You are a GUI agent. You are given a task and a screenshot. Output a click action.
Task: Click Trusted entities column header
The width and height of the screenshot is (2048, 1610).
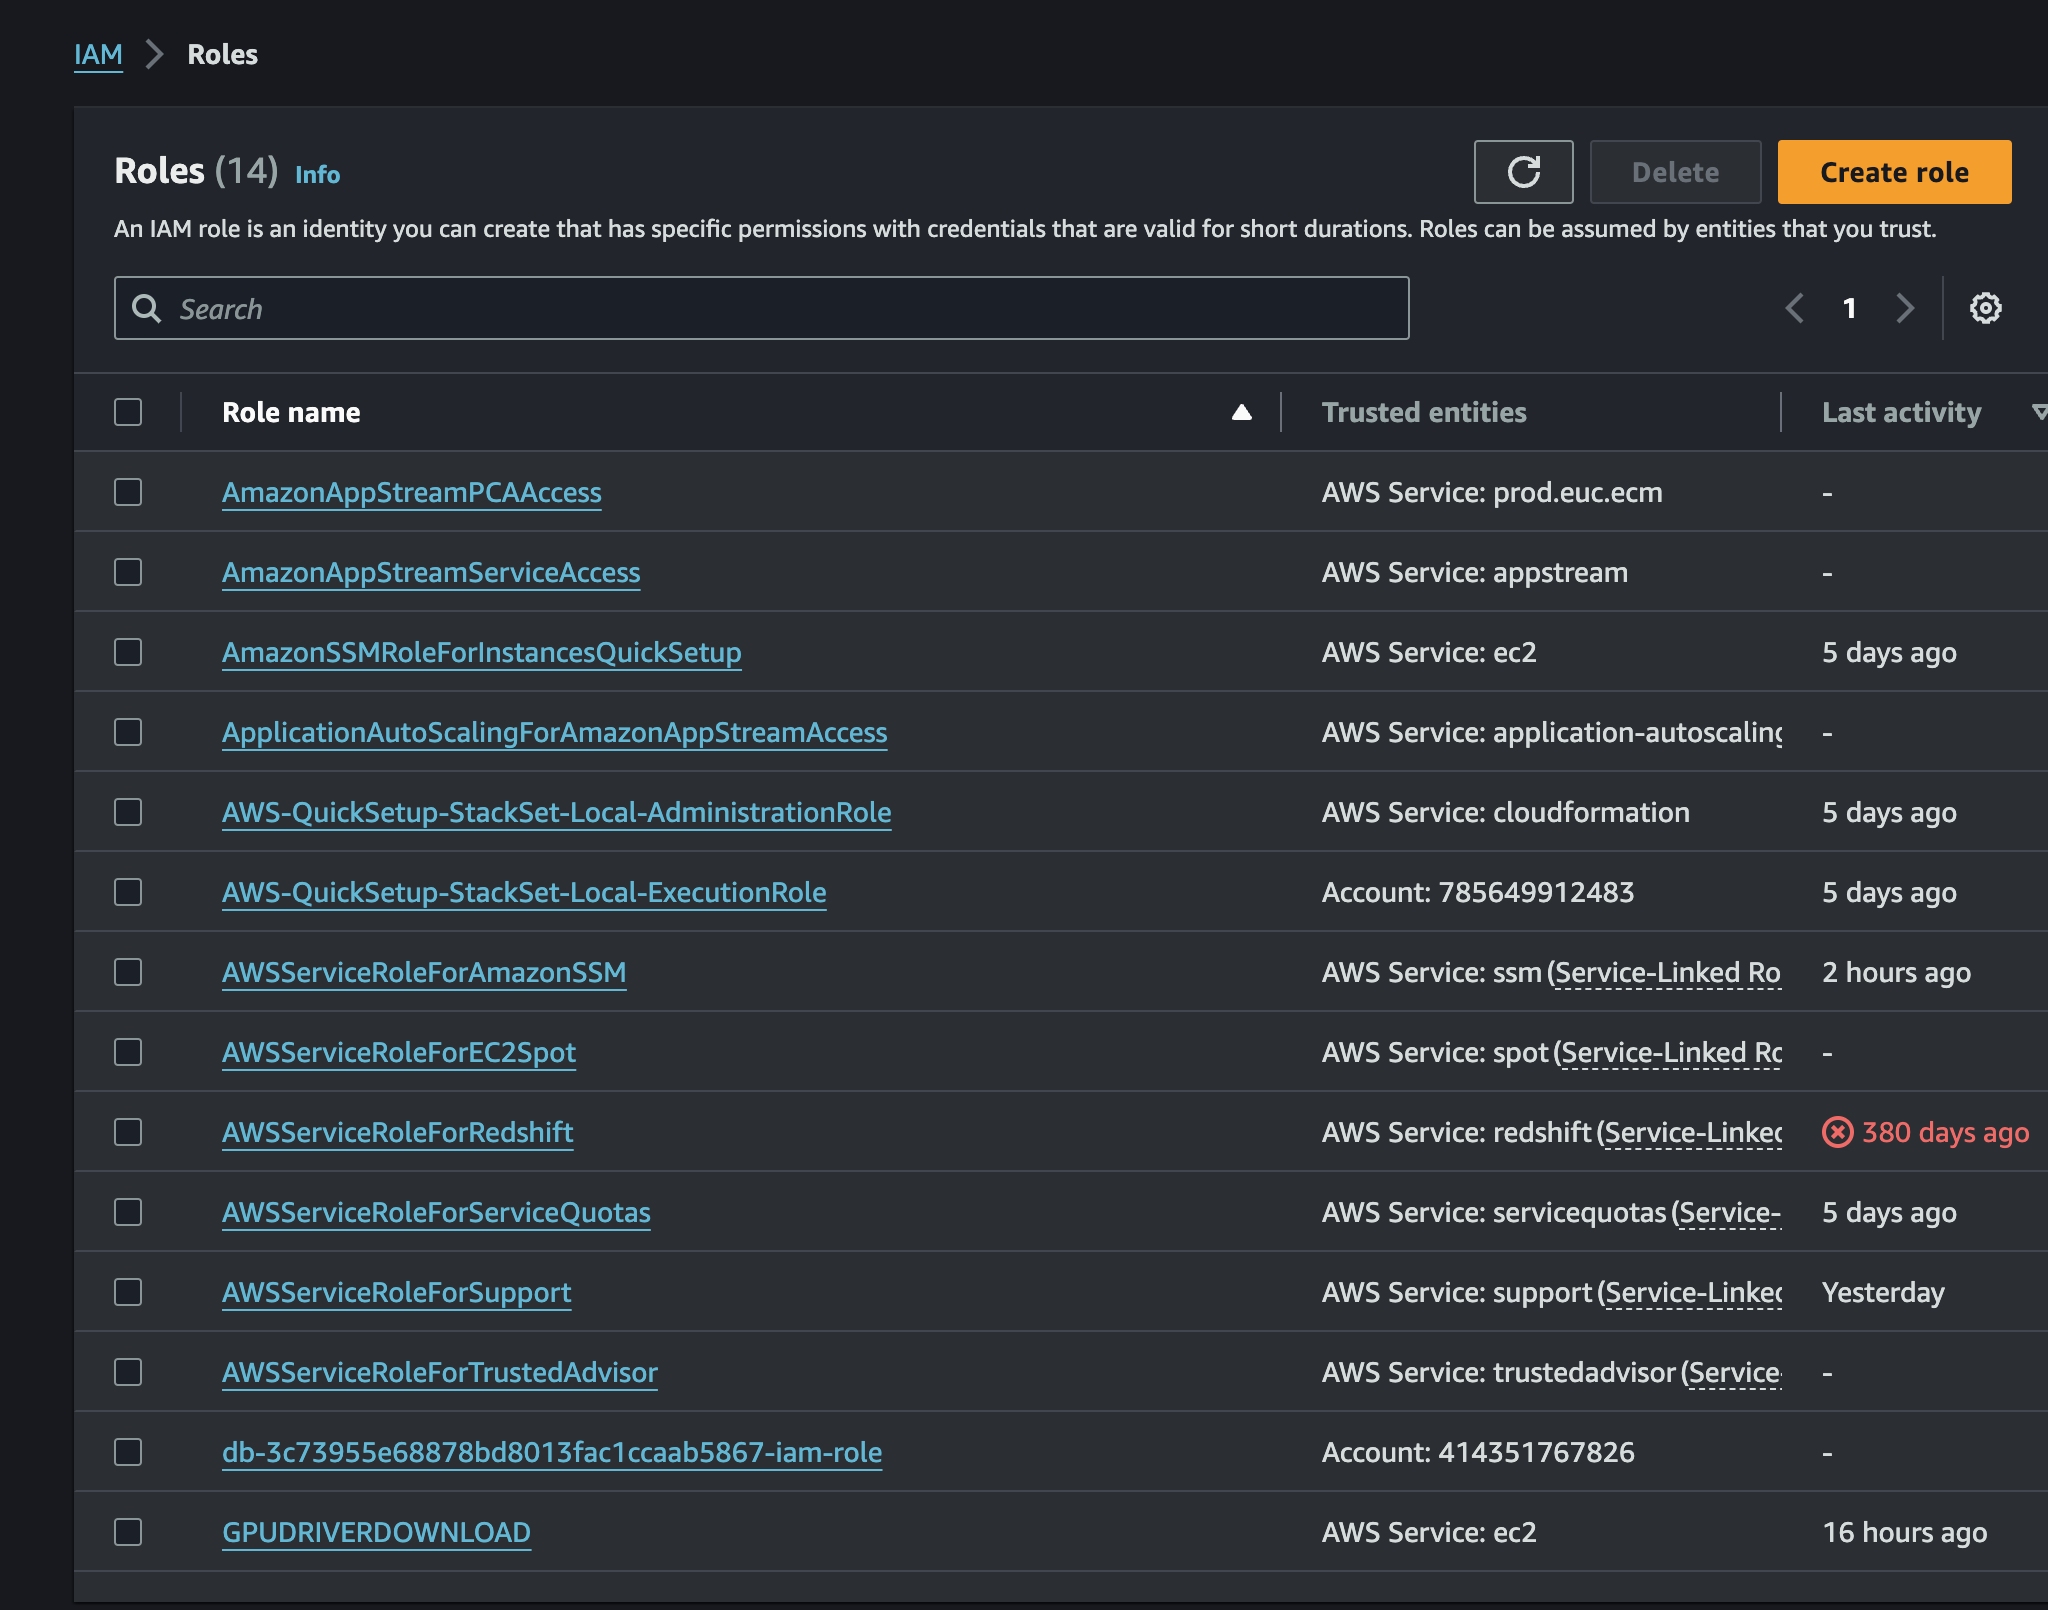(1424, 412)
